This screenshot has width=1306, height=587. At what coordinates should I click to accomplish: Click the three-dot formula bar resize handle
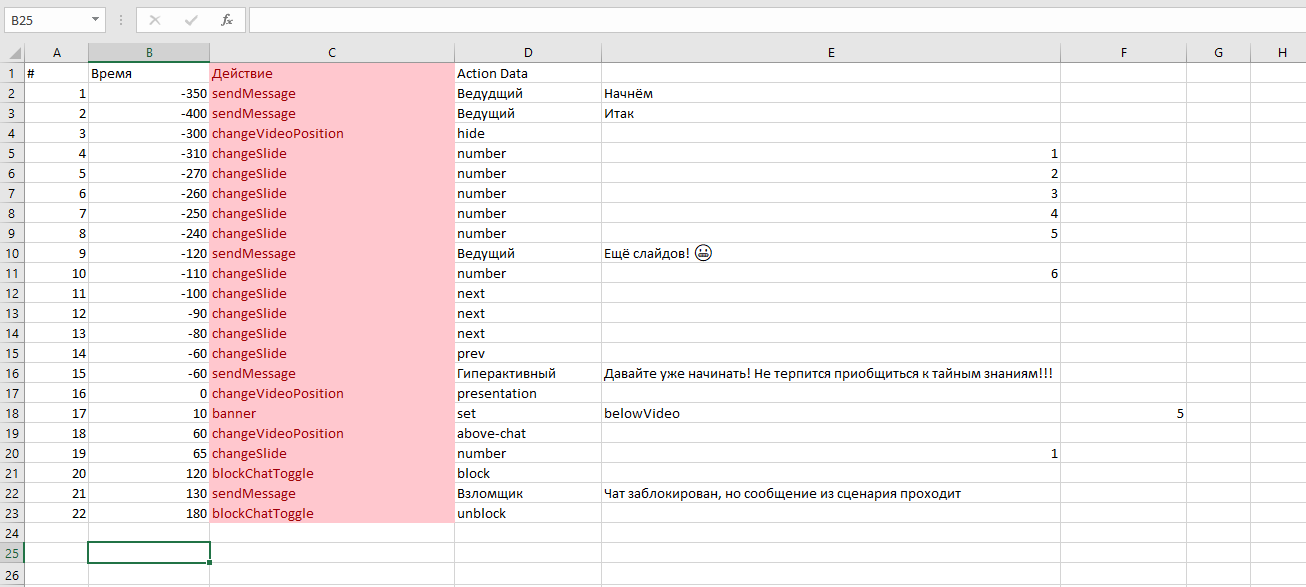click(121, 20)
